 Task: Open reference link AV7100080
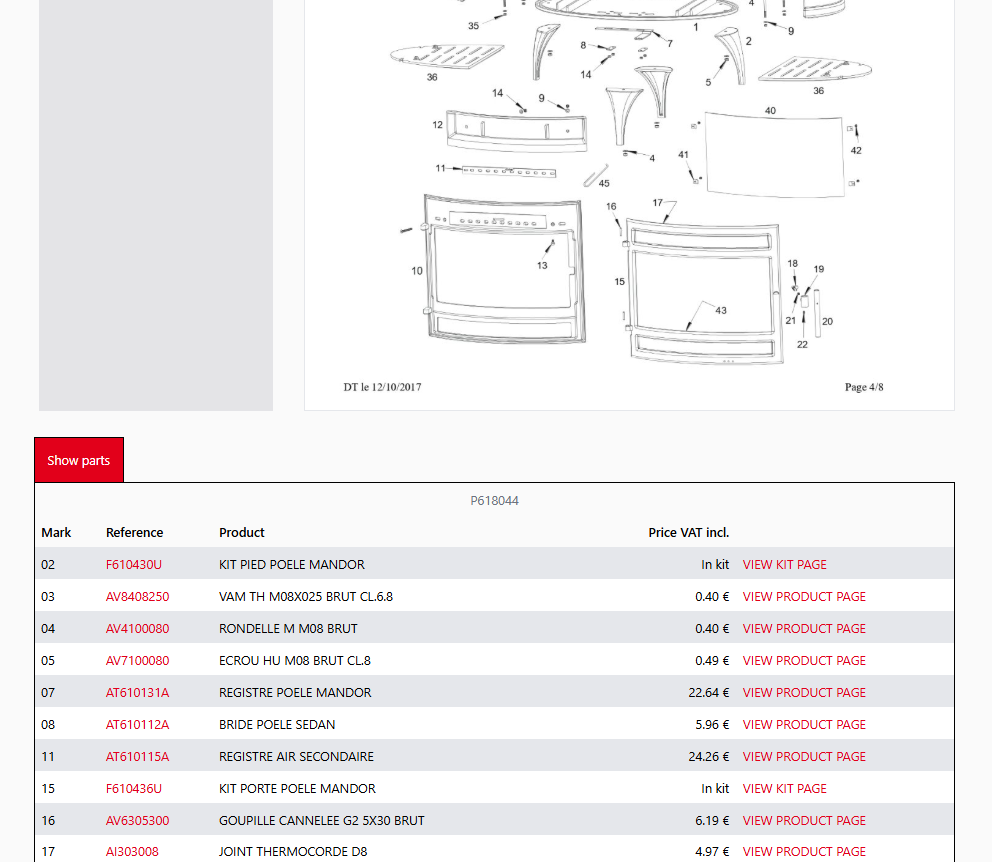pyautogui.click(x=137, y=660)
